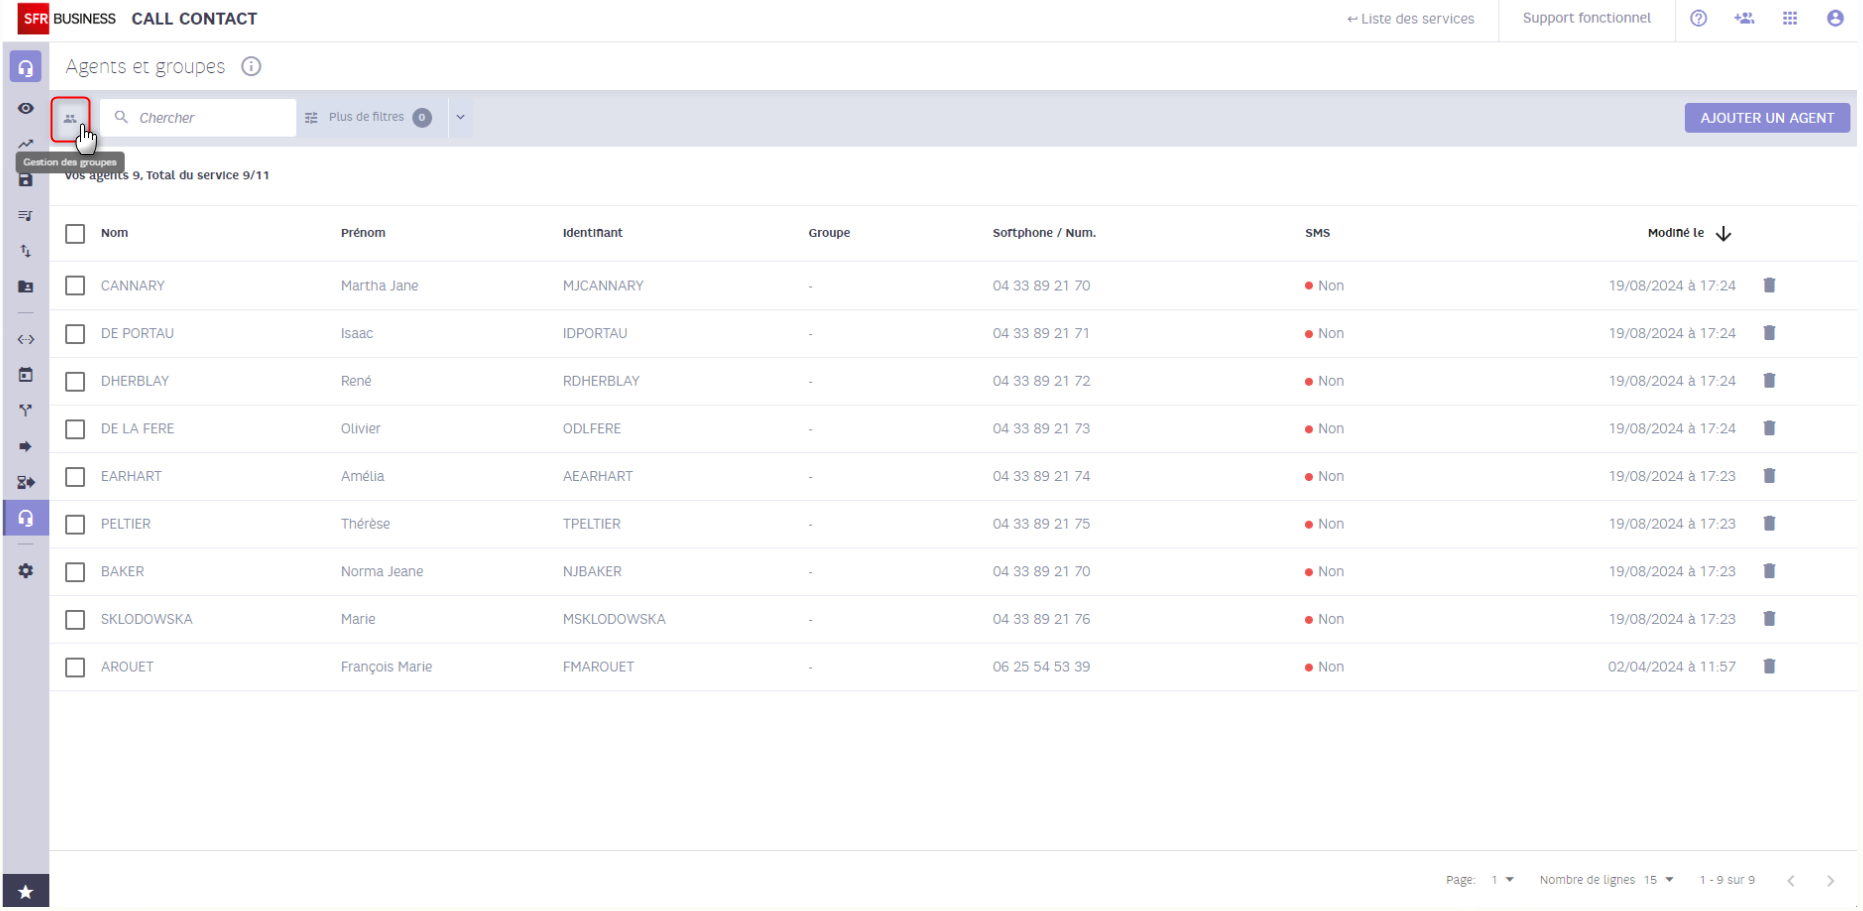Click AJOUTER UN AGENT button
This screenshot has height=911, width=1863.
[1767, 118]
